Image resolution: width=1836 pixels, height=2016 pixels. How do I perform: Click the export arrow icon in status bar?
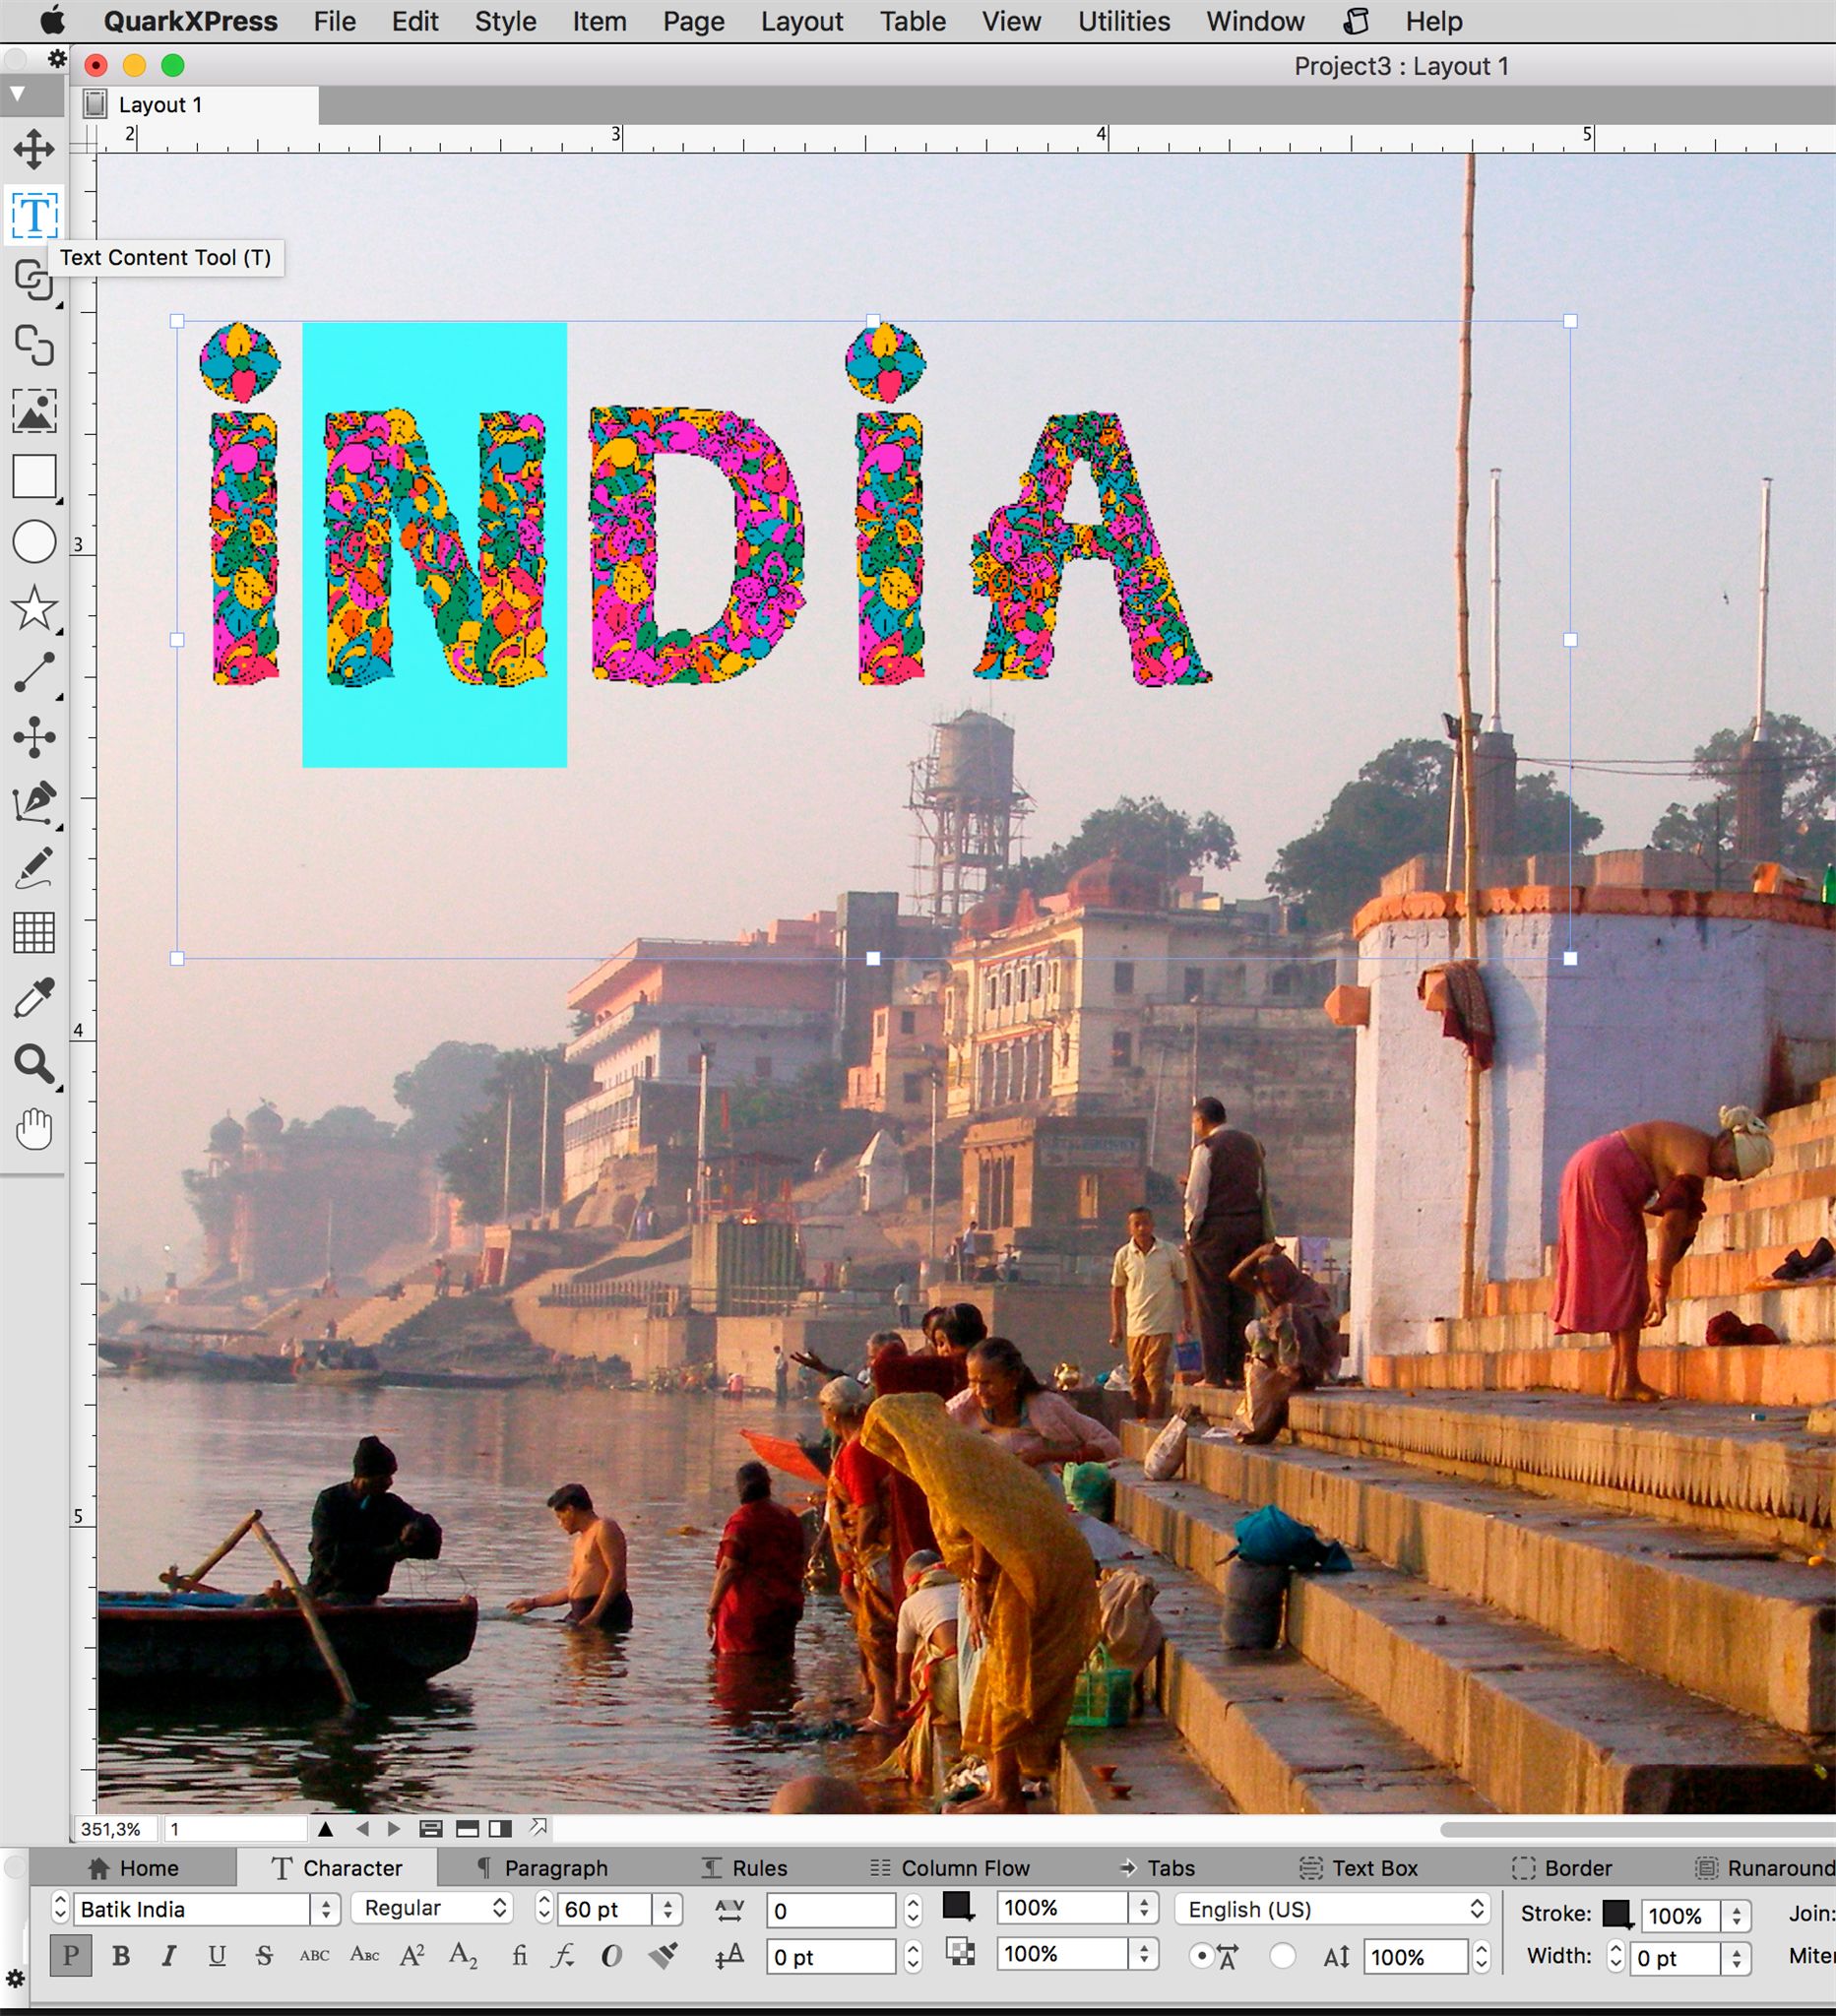(x=538, y=1828)
